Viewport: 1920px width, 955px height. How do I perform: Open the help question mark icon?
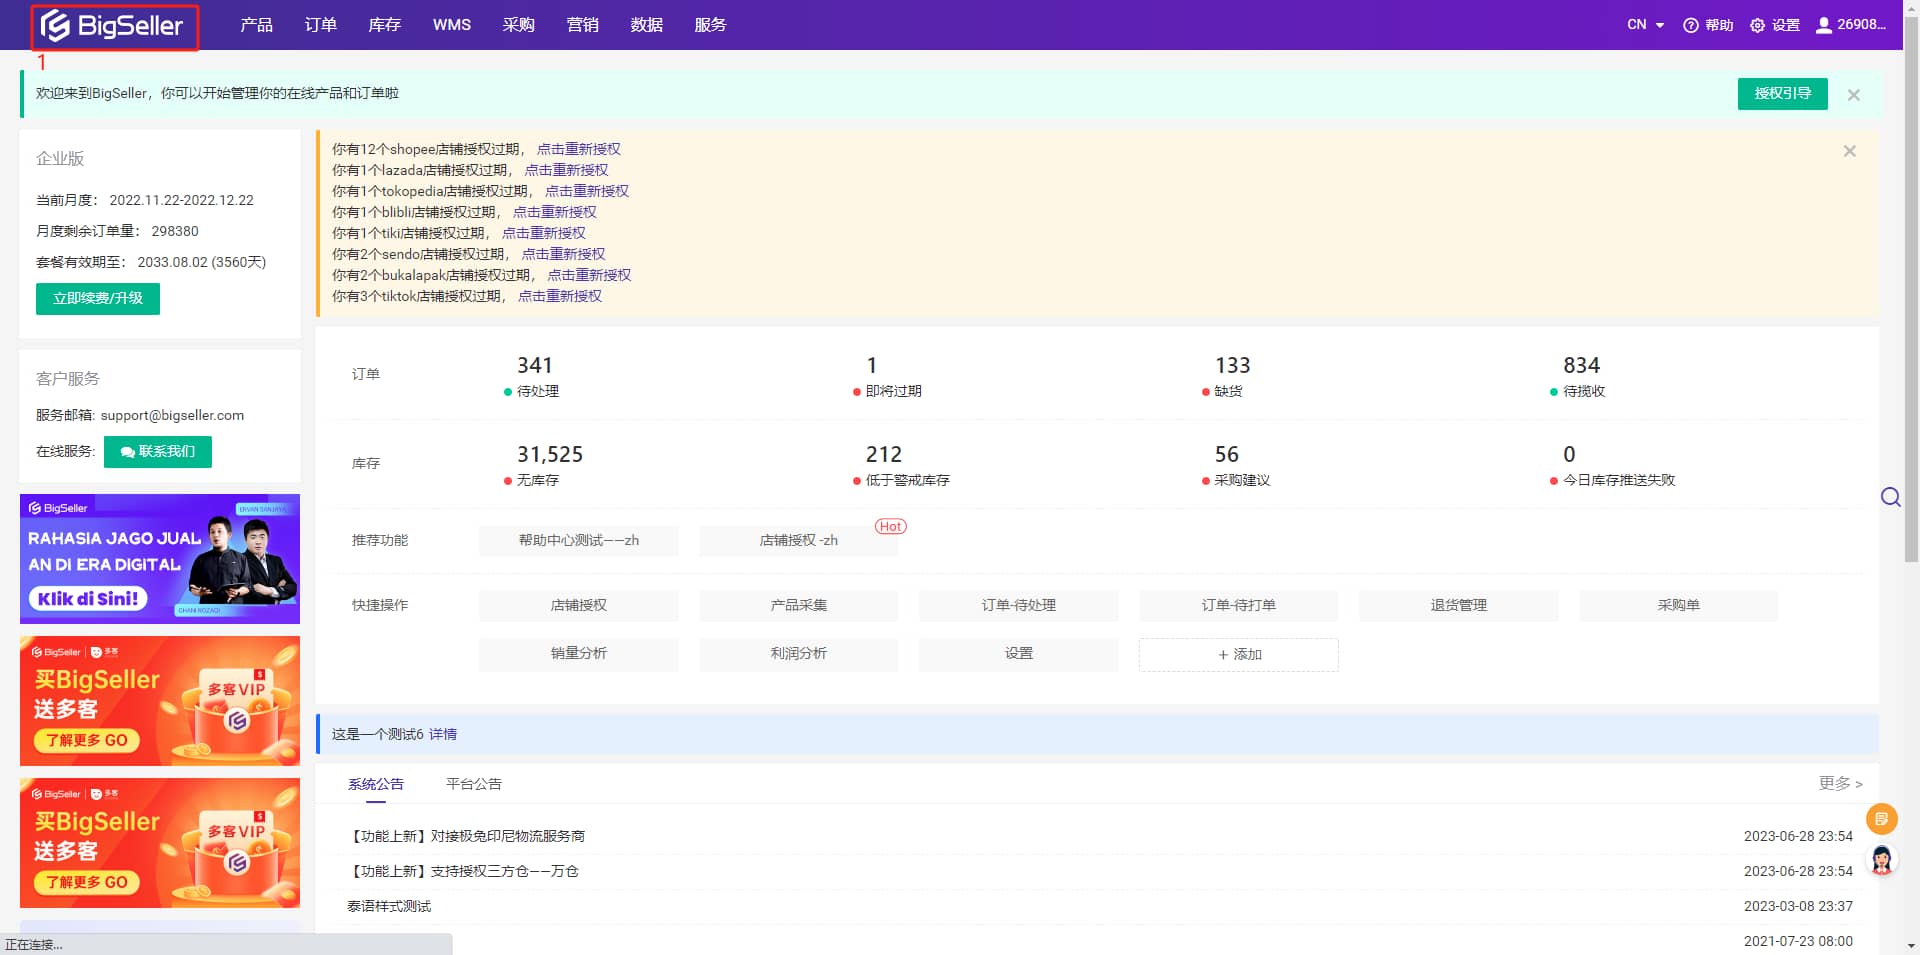pos(1691,25)
